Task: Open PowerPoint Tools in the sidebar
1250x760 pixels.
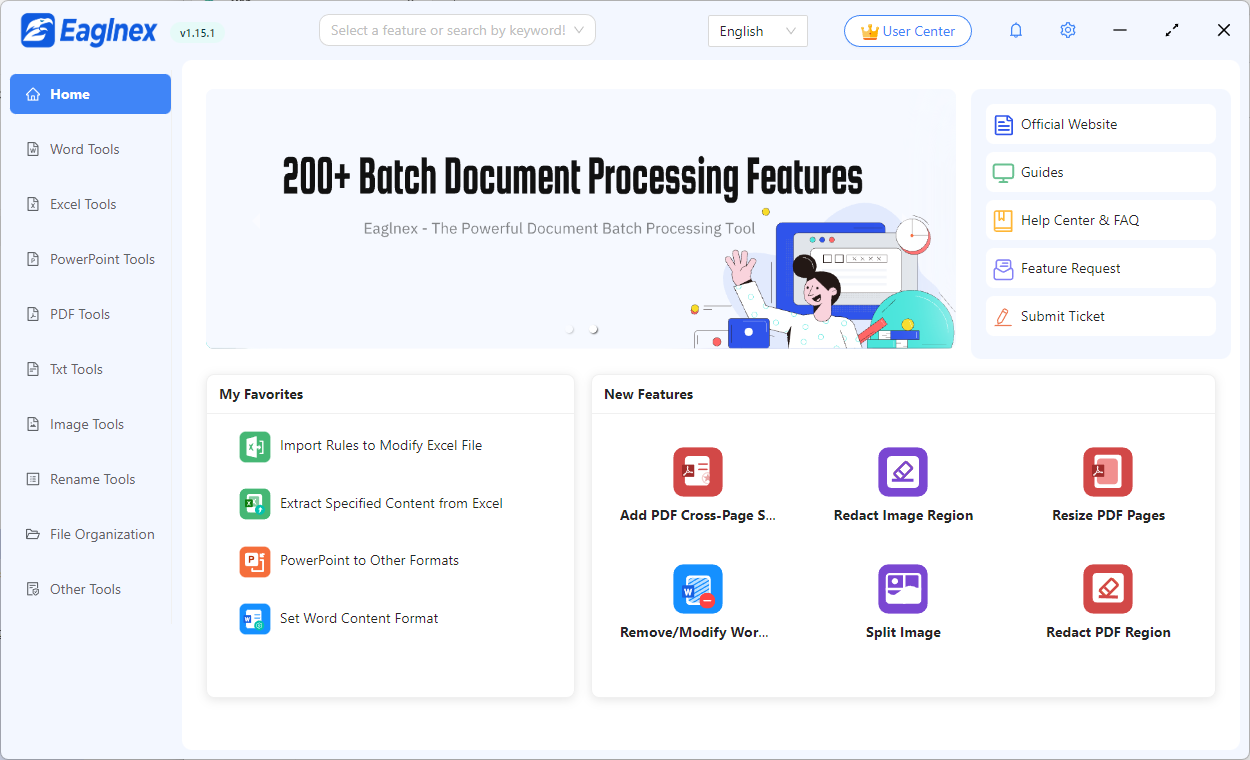Action: tap(90, 259)
